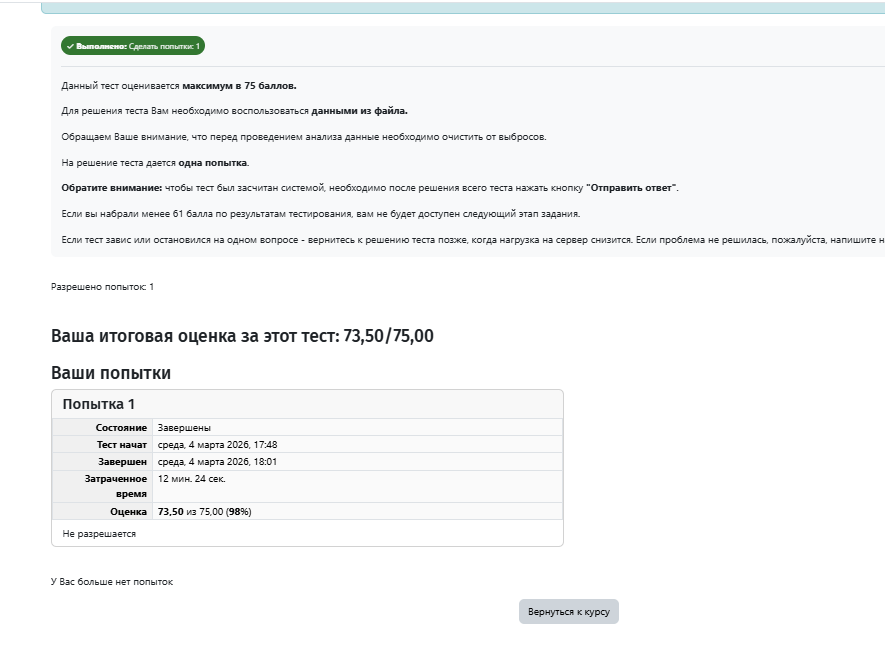
Task: Select the Попытка 1 heading
Action: pyautogui.click(x=98, y=404)
